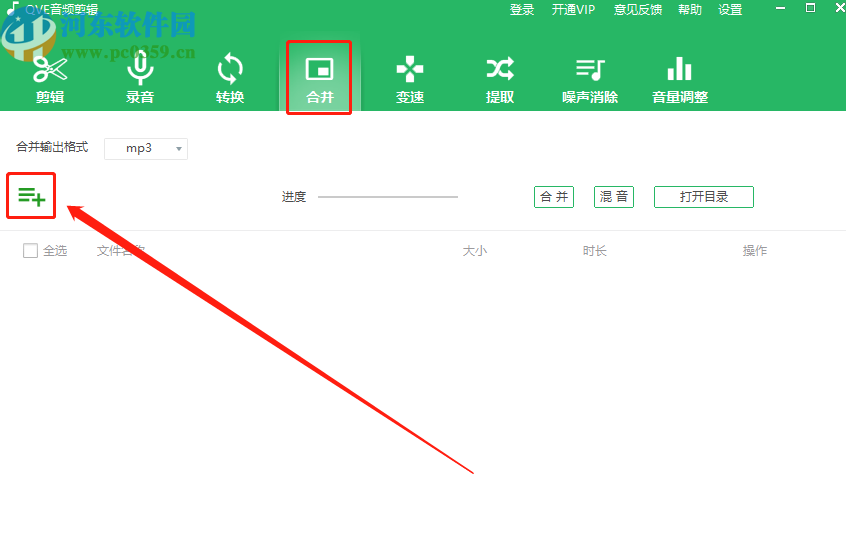This screenshot has width=846, height=543.
Task: Open the 帮助 help menu
Action: point(690,10)
